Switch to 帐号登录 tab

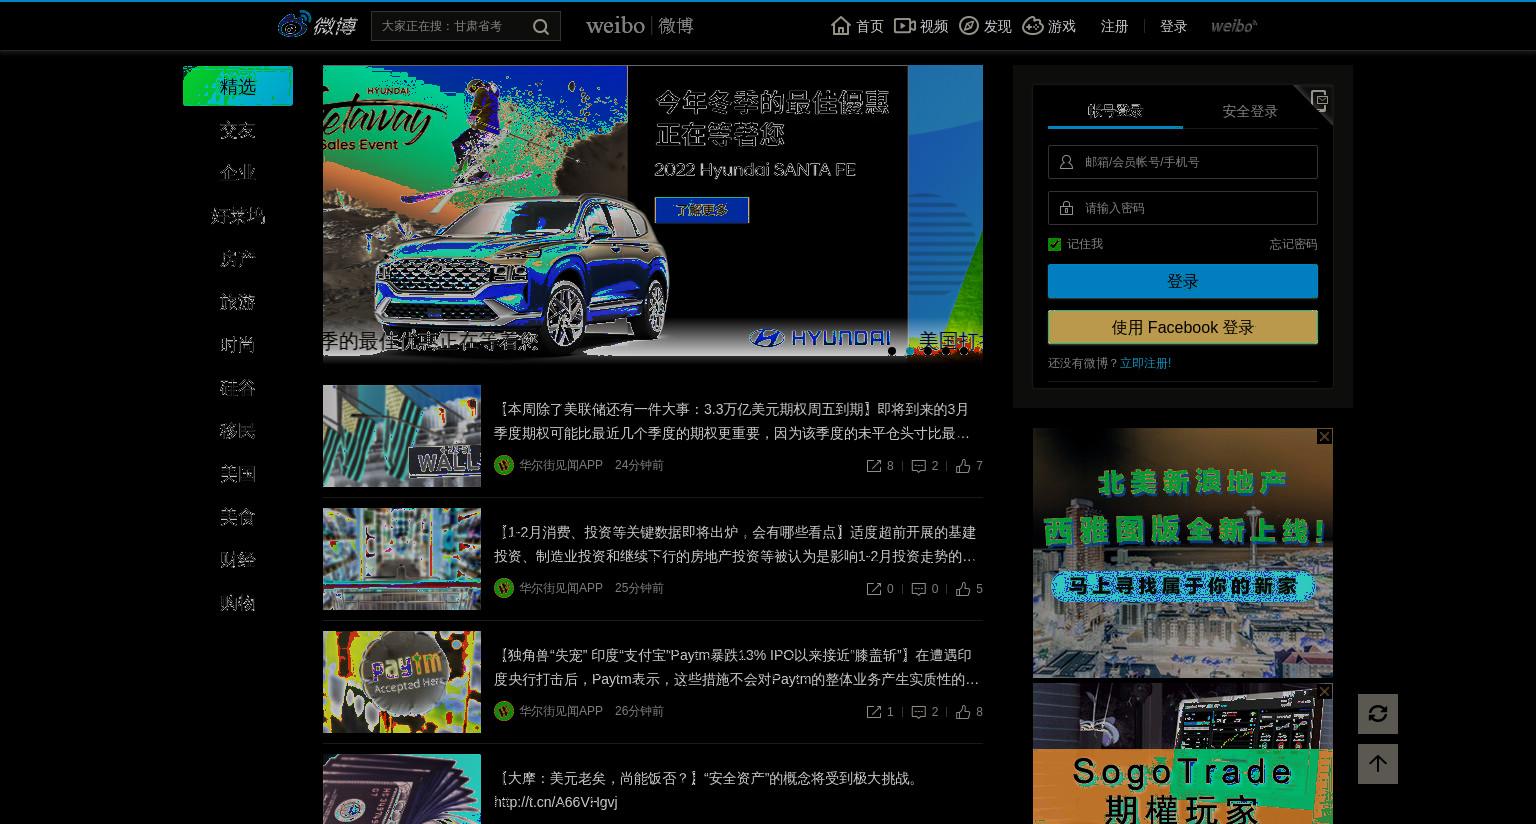point(1115,111)
